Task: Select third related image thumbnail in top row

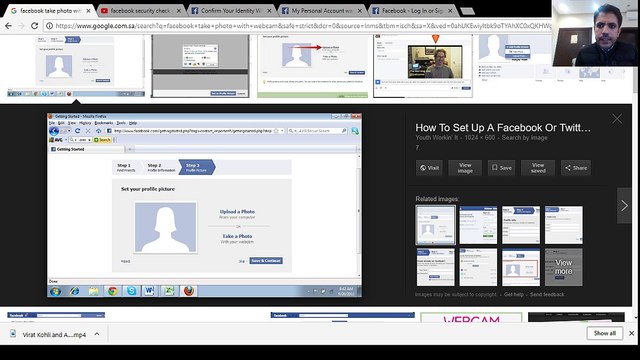Action: point(521,225)
